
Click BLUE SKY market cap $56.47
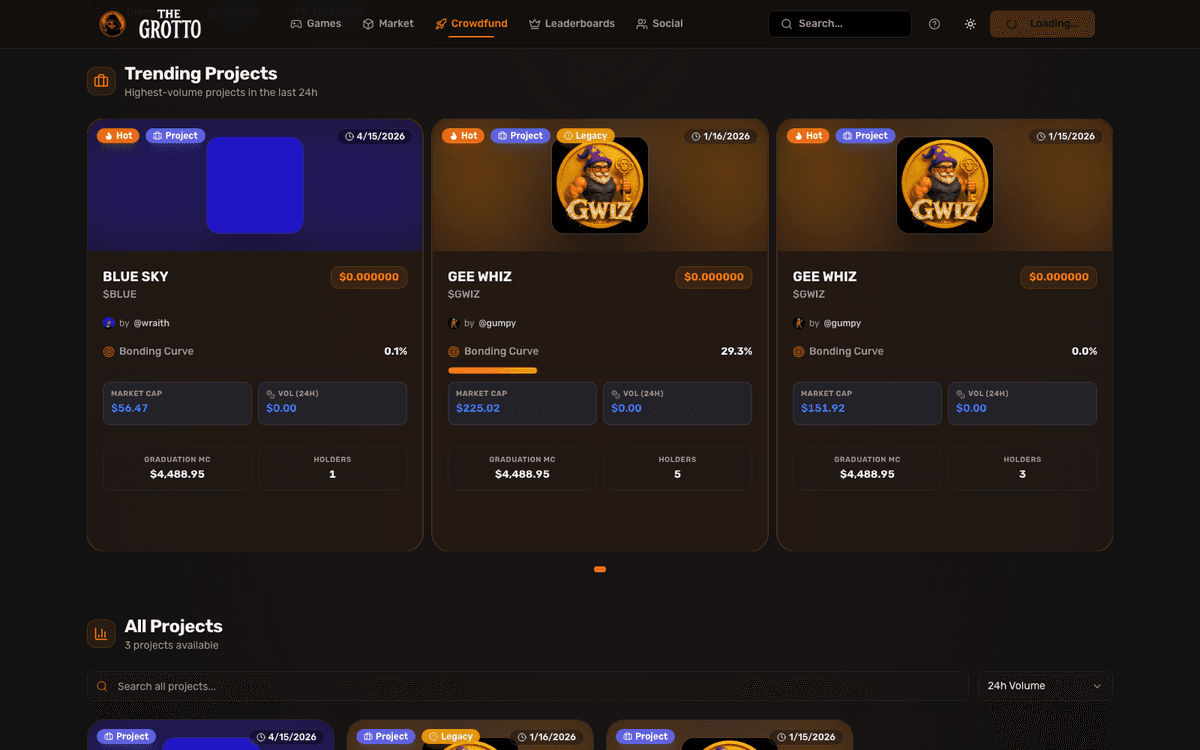pos(129,408)
